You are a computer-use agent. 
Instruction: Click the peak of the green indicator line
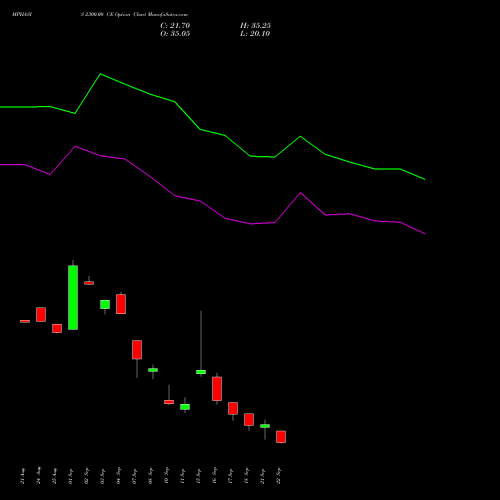[x=101, y=74]
